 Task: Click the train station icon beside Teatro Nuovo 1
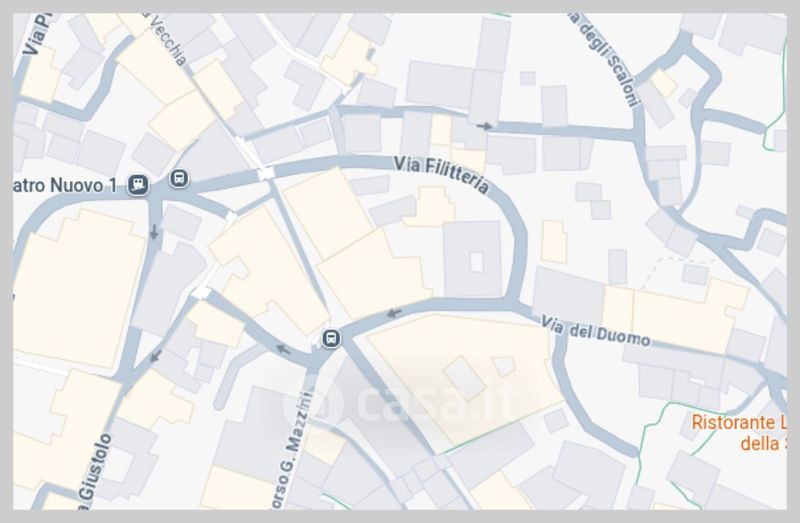138,185
